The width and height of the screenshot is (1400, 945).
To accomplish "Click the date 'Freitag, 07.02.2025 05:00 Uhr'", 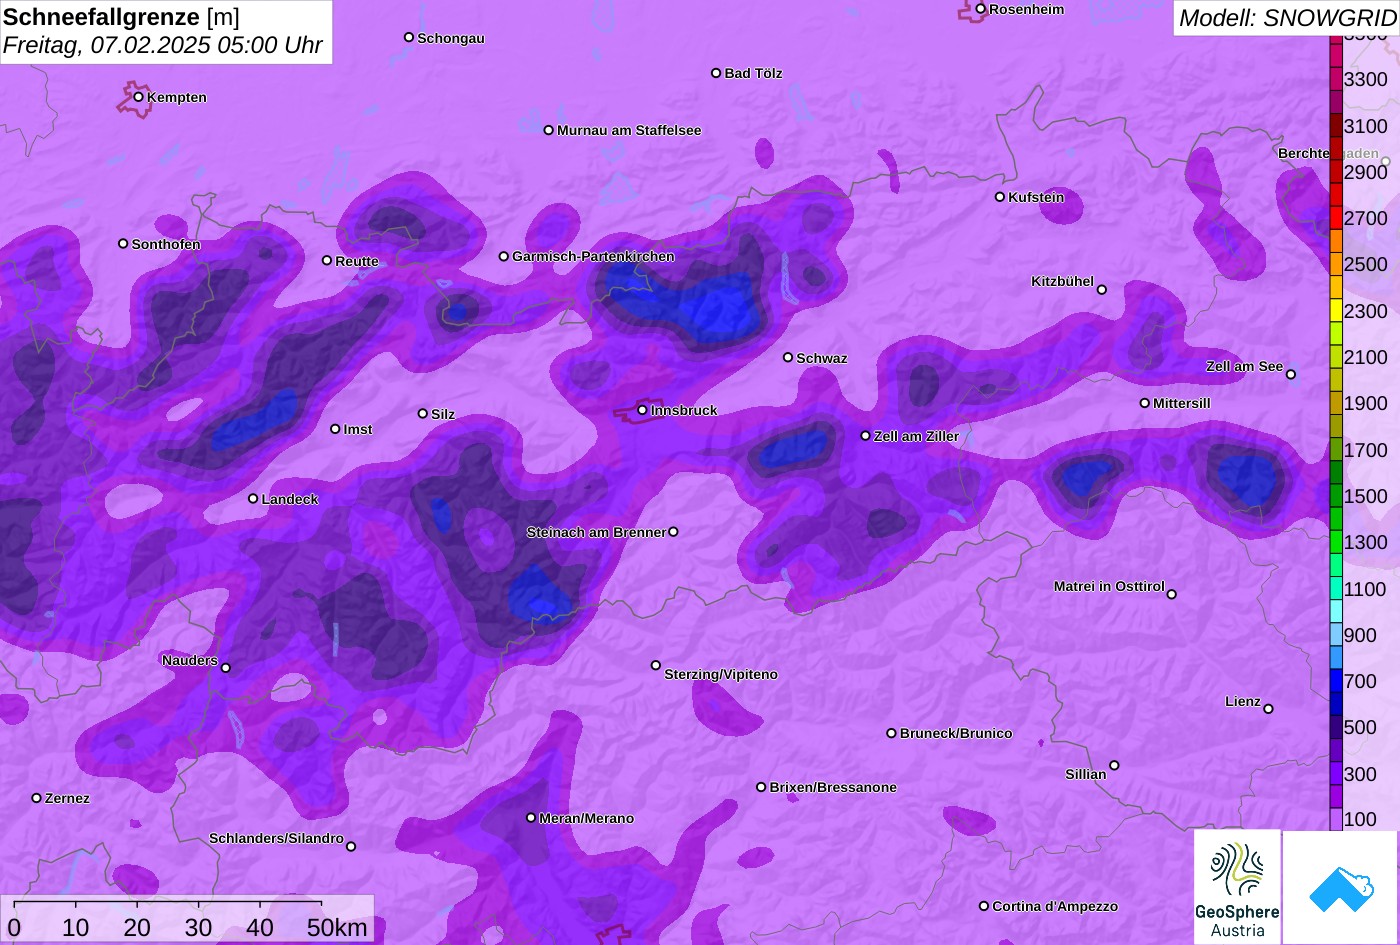I will [163, 46].
